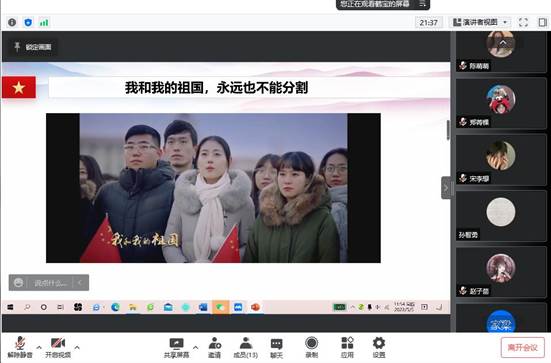Turn on camera with 开启视频

[x=58, y=348]
